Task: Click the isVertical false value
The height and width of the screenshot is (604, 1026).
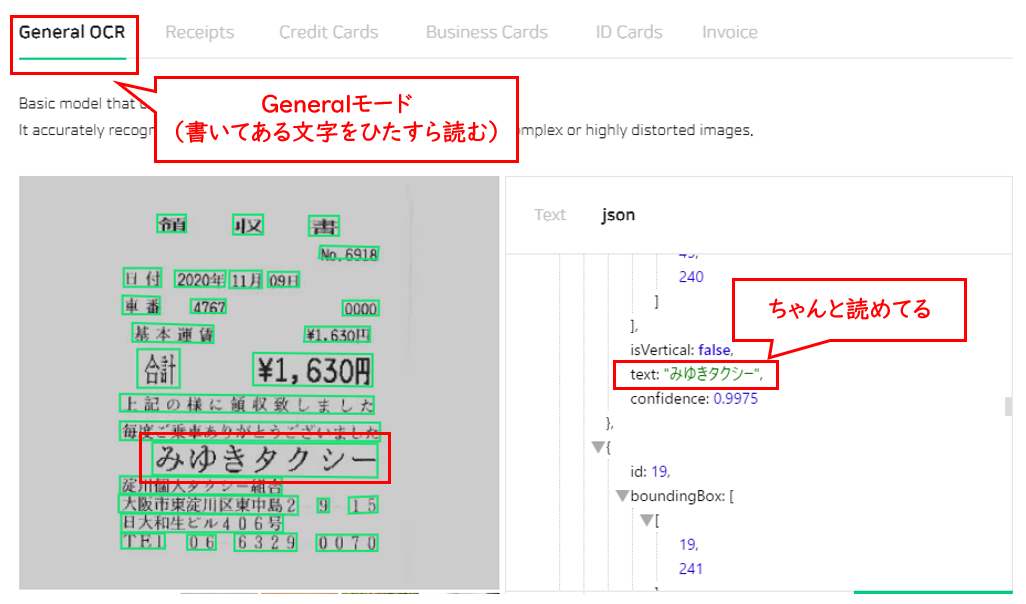Action: click(715, 350)
